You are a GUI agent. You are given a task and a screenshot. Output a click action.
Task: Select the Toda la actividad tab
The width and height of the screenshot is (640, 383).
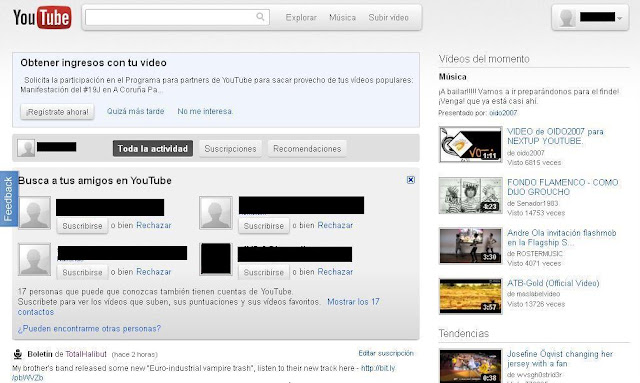pyautogui.click(x=153, y=149)
